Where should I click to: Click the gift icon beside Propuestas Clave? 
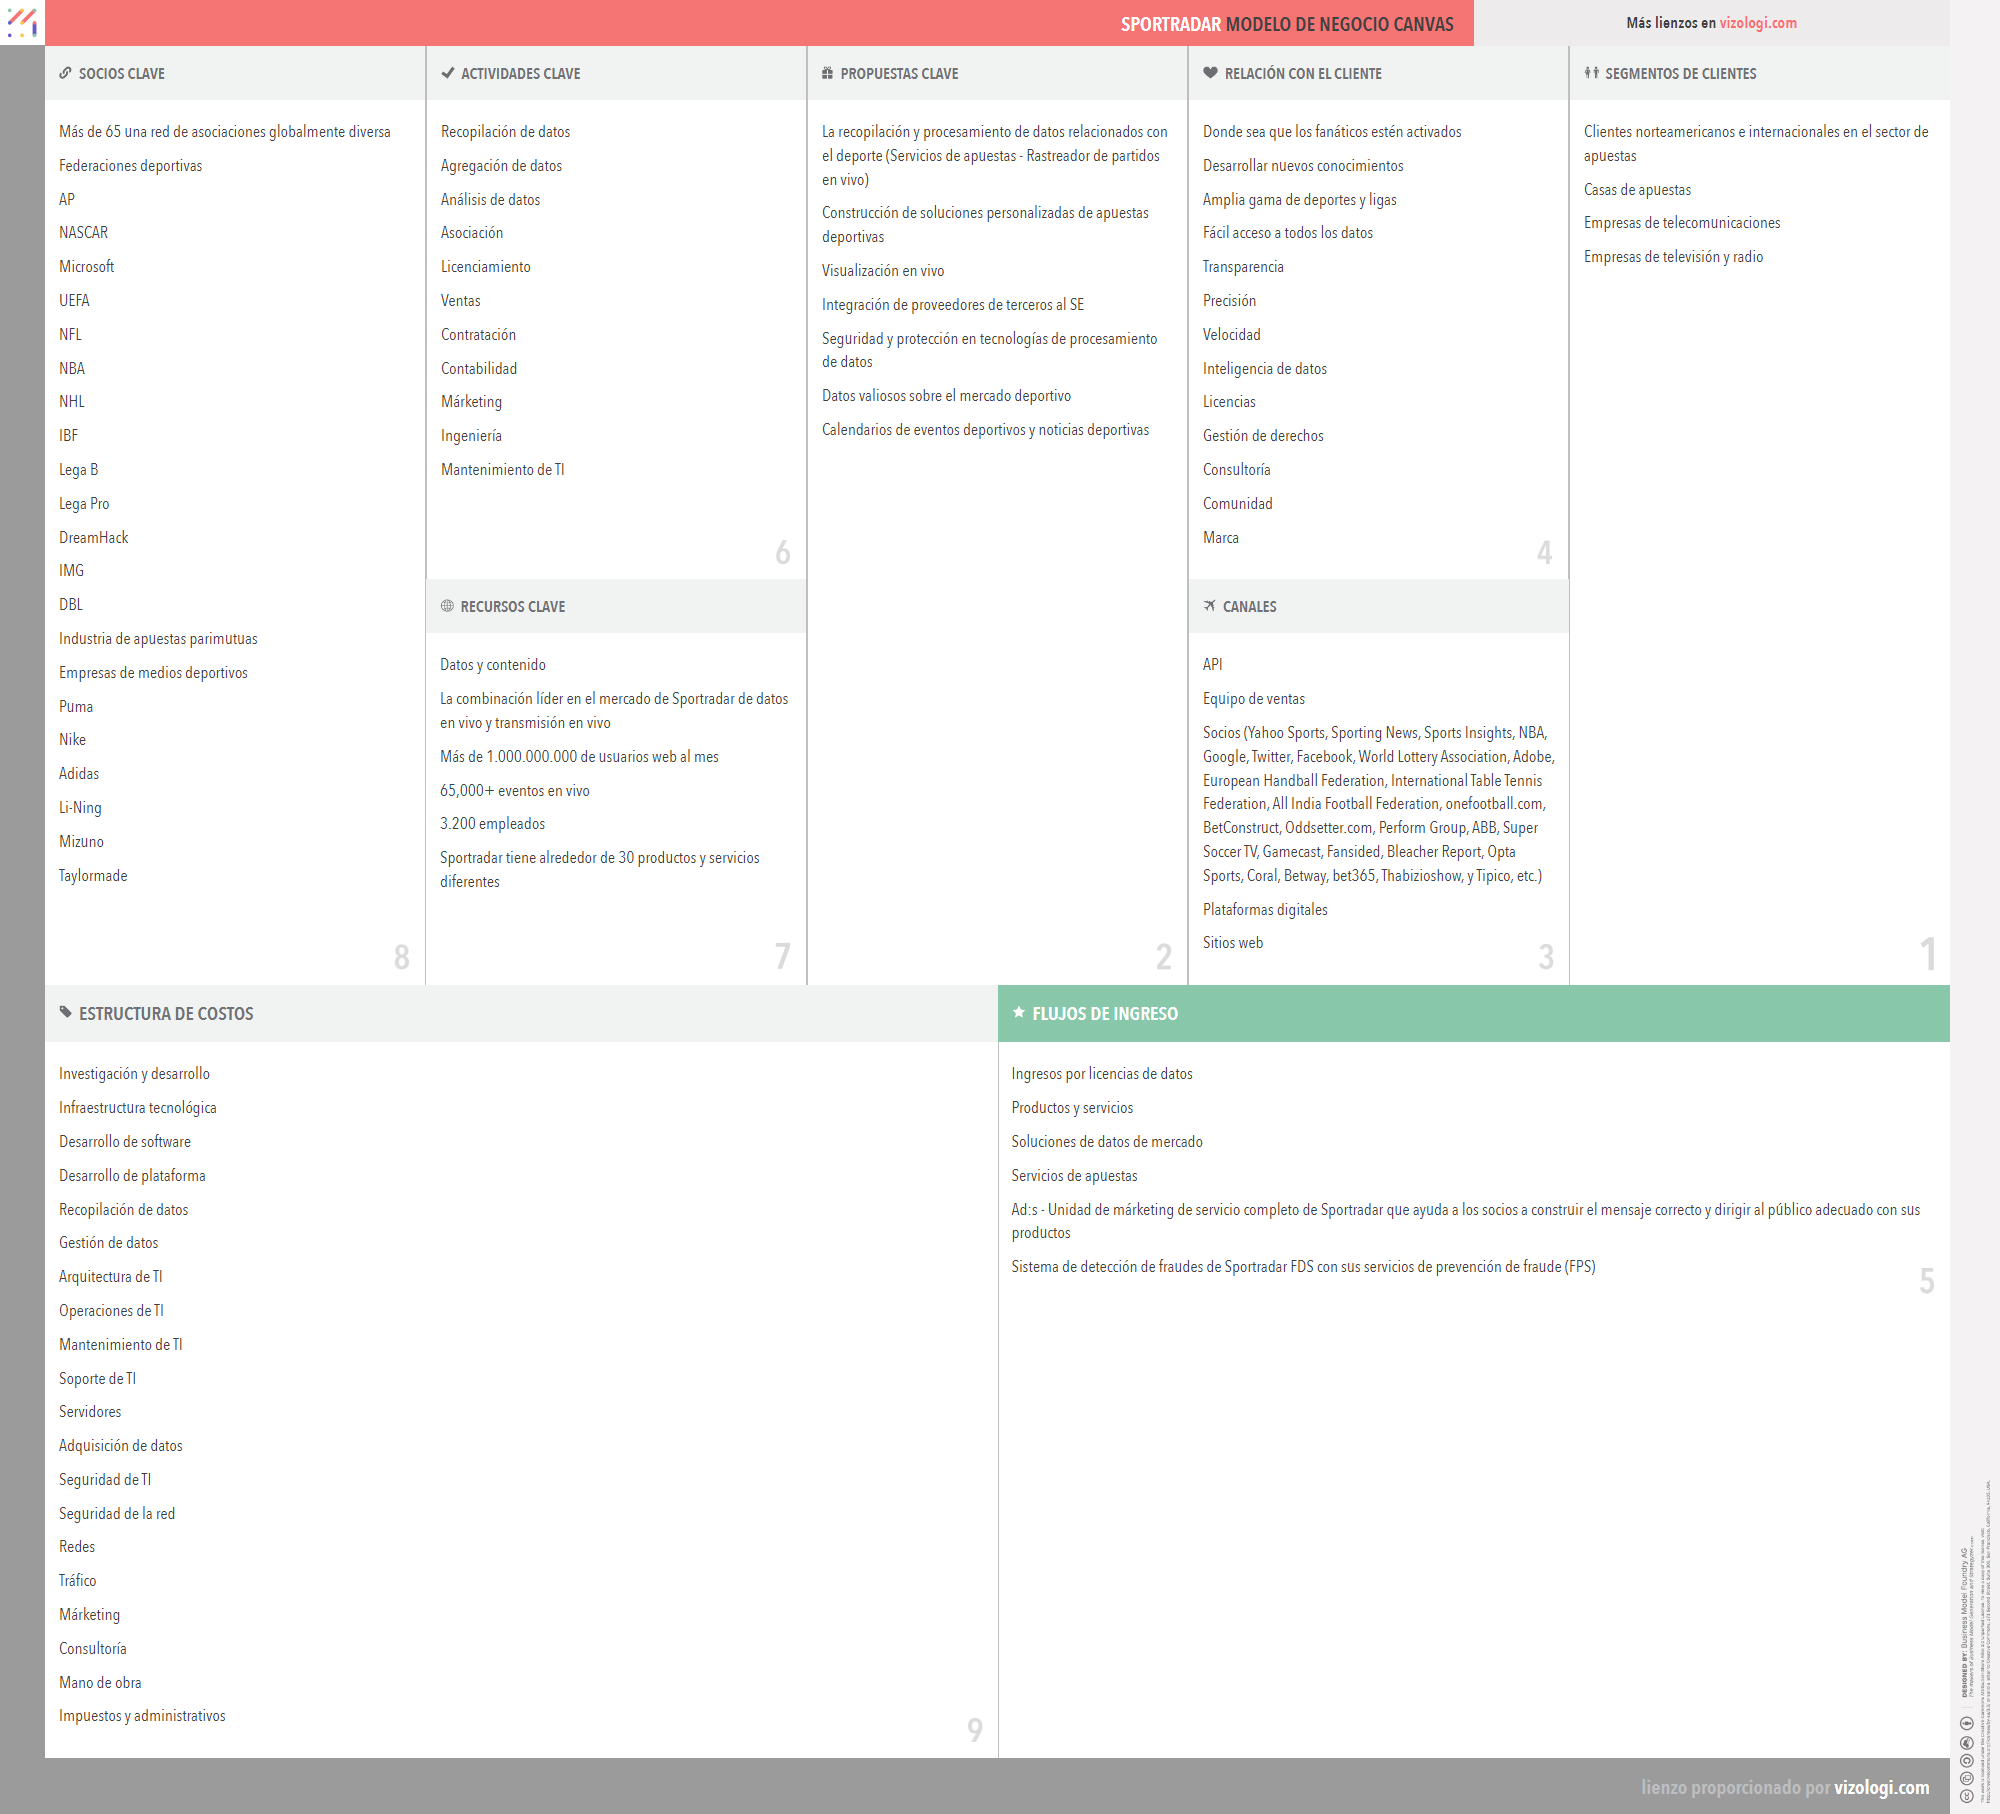827,73
